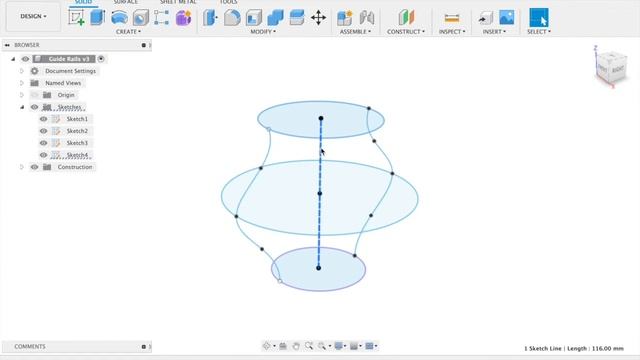Select the Hole tool in Create

pos(141,18)
